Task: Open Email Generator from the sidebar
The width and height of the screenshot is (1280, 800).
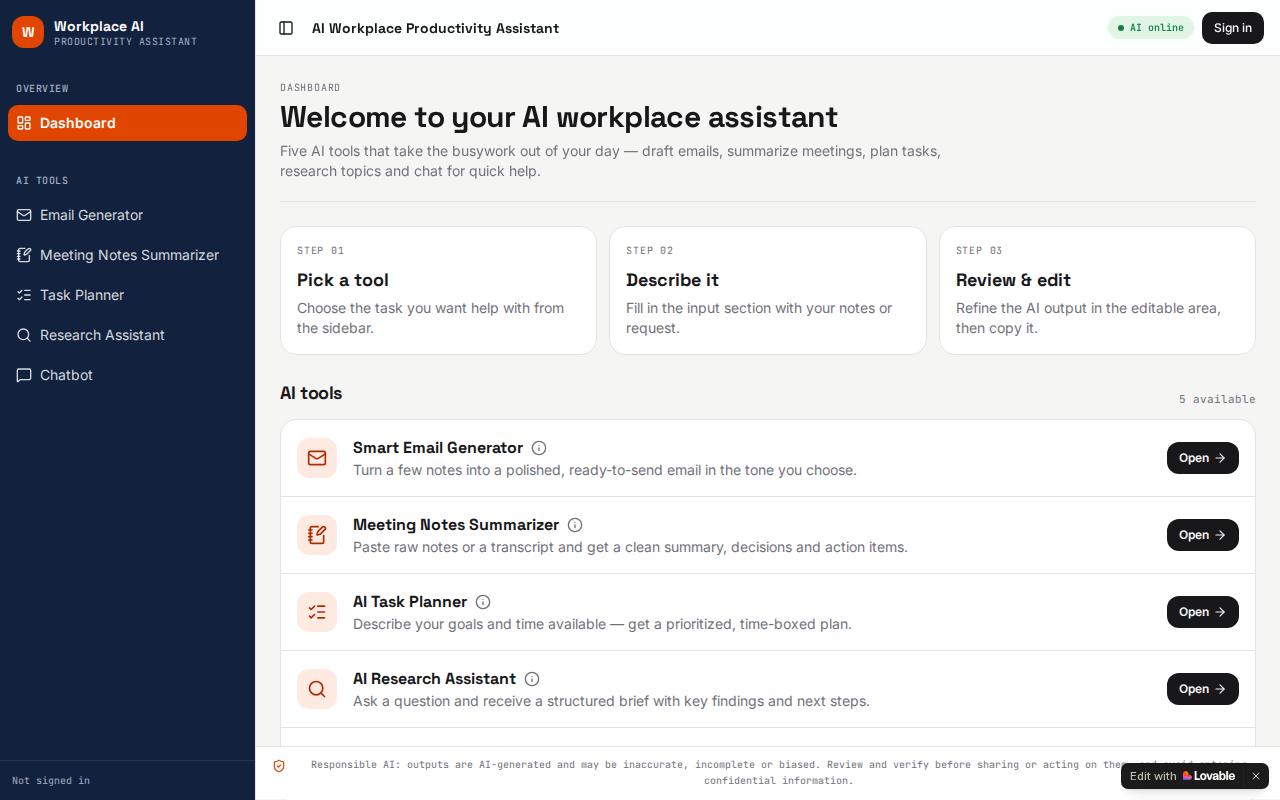Action: point(127,215)
